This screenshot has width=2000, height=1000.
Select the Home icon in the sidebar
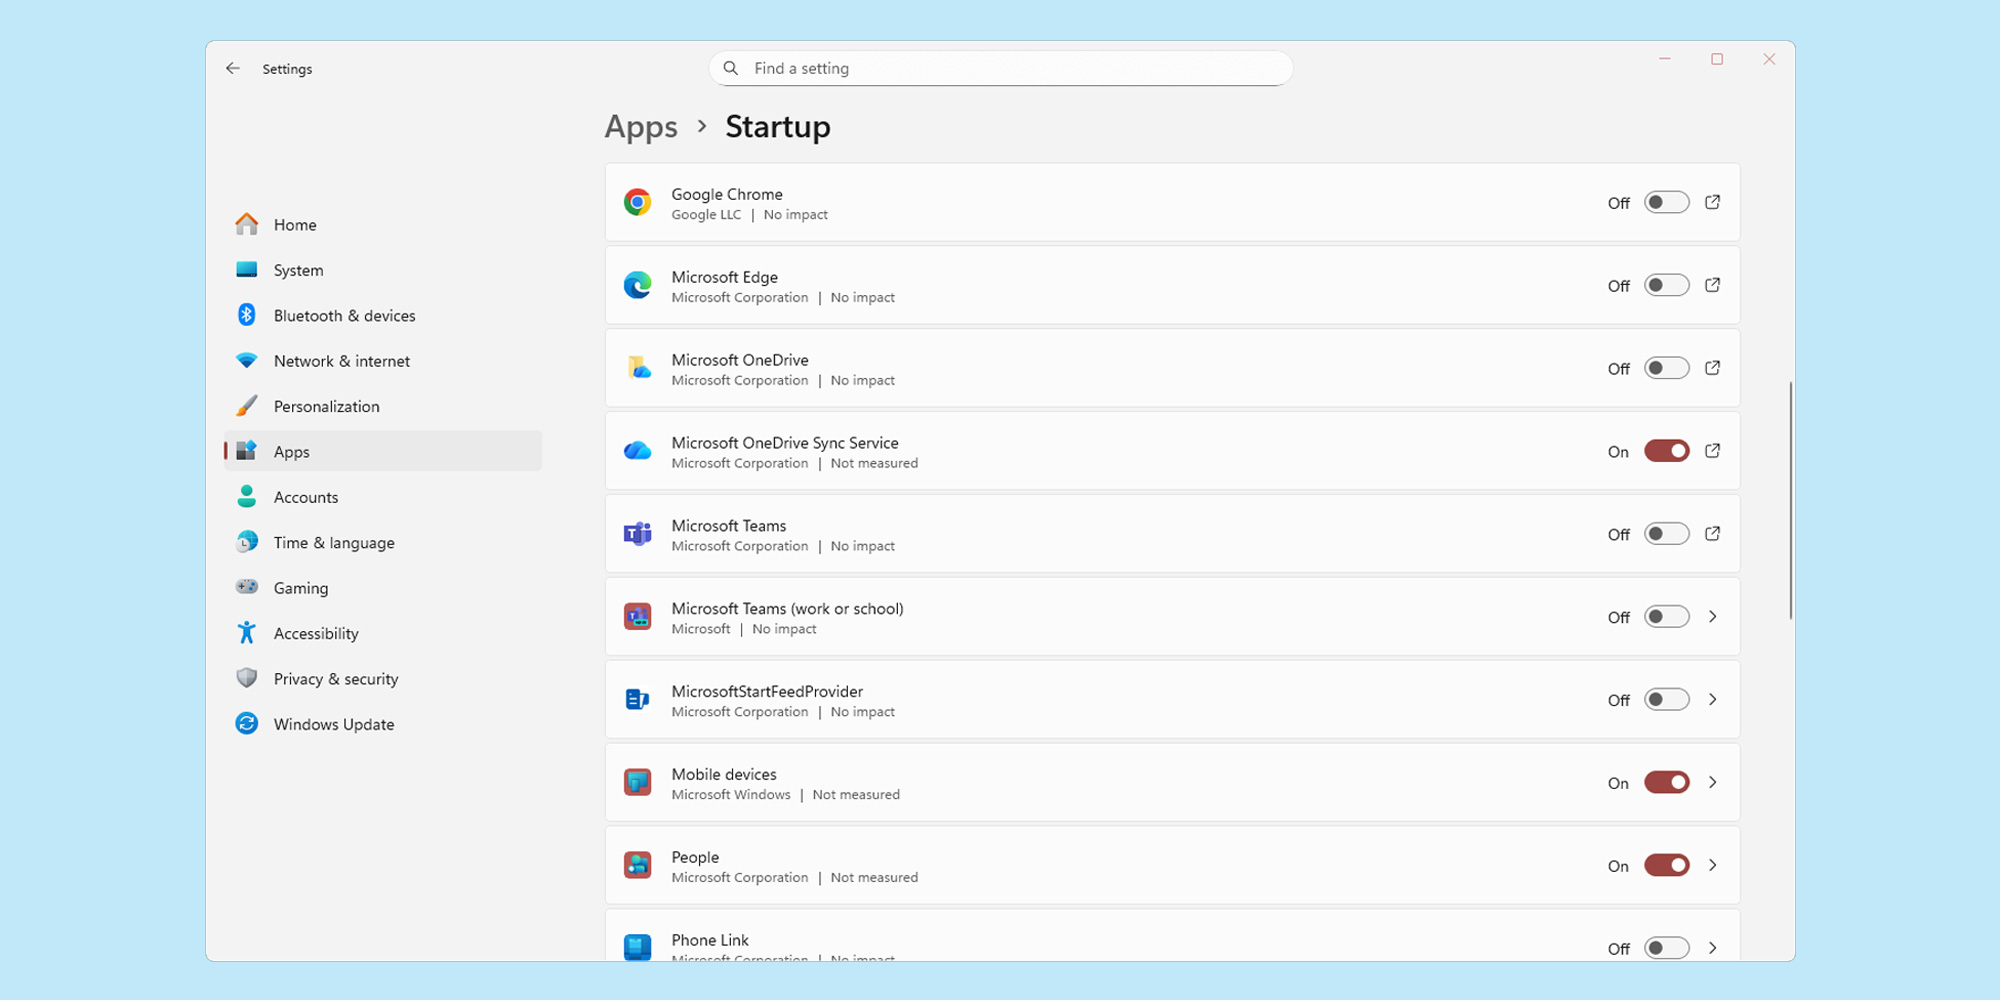[x=246, y=224]
